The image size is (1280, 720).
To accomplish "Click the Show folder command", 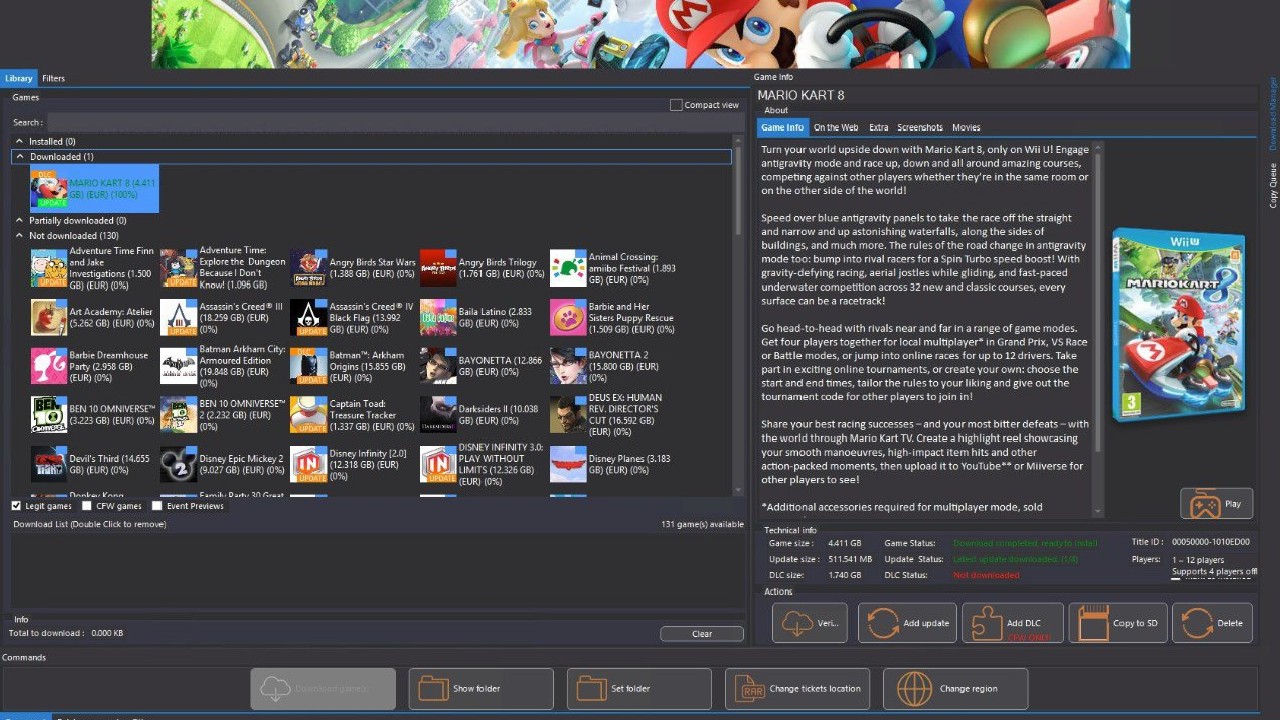I will [480, 689].
